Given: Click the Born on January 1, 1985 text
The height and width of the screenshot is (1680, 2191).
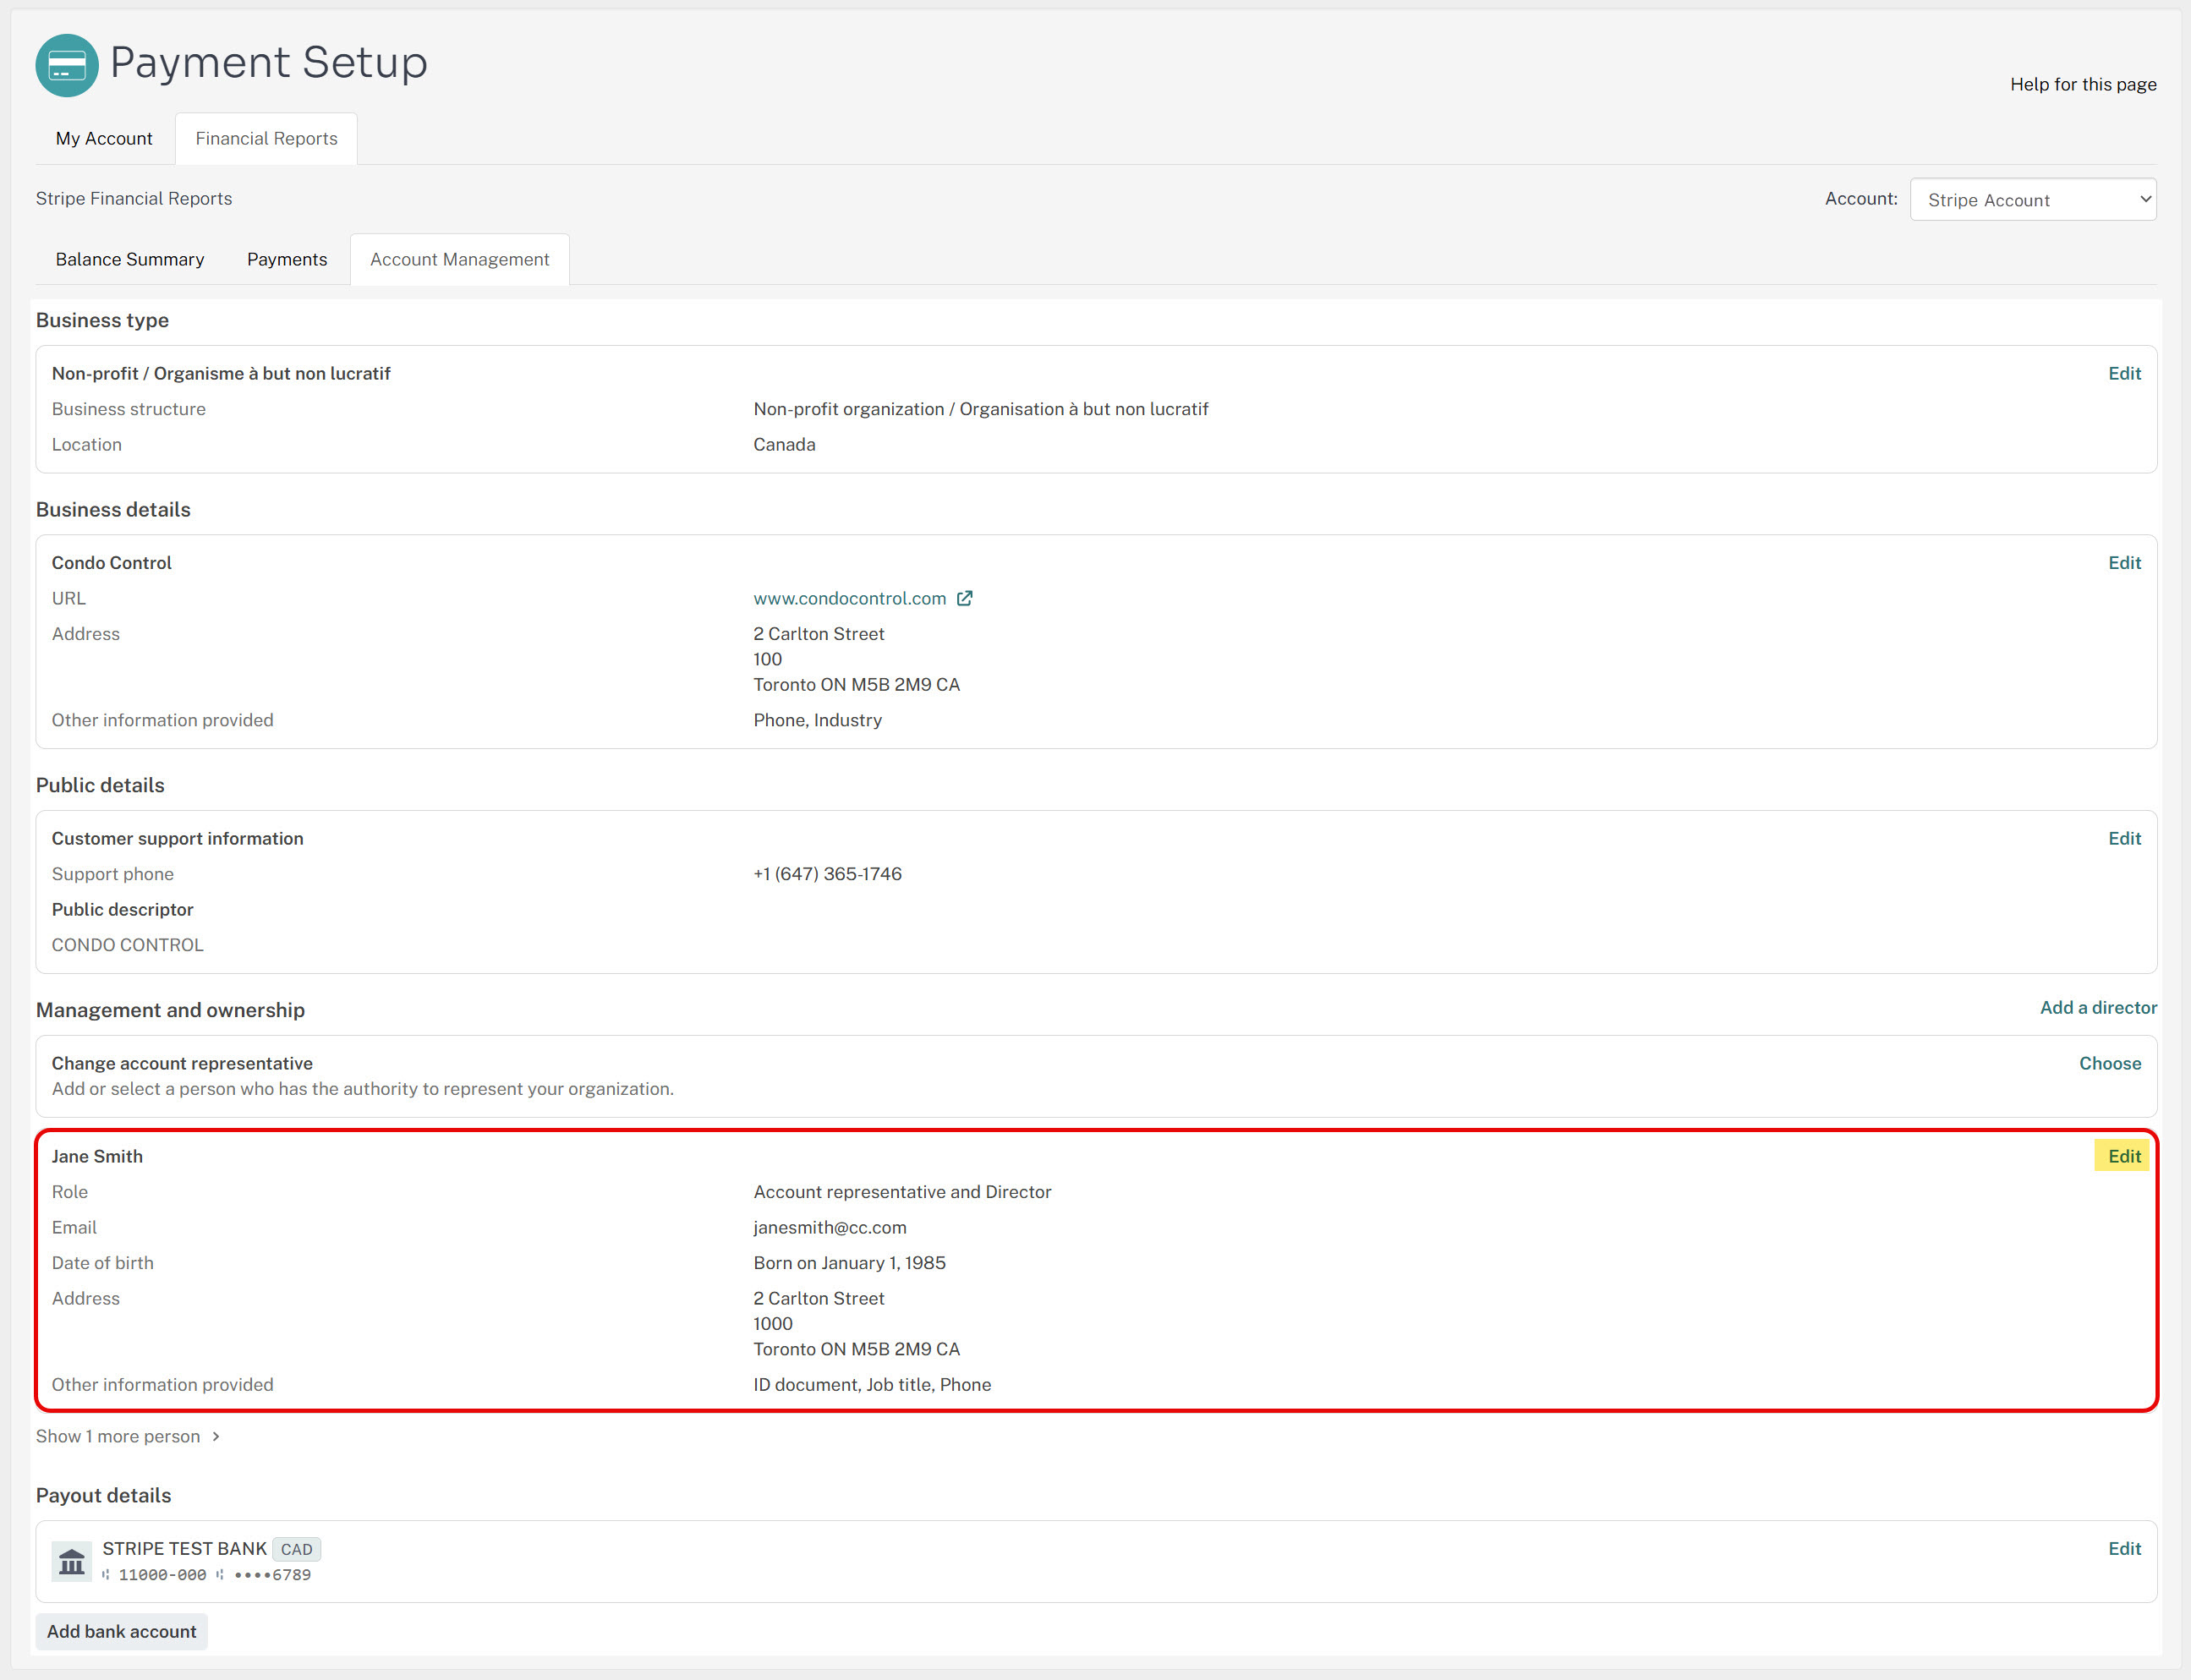Looking at the screenshot, I should tap(849, 1263).
